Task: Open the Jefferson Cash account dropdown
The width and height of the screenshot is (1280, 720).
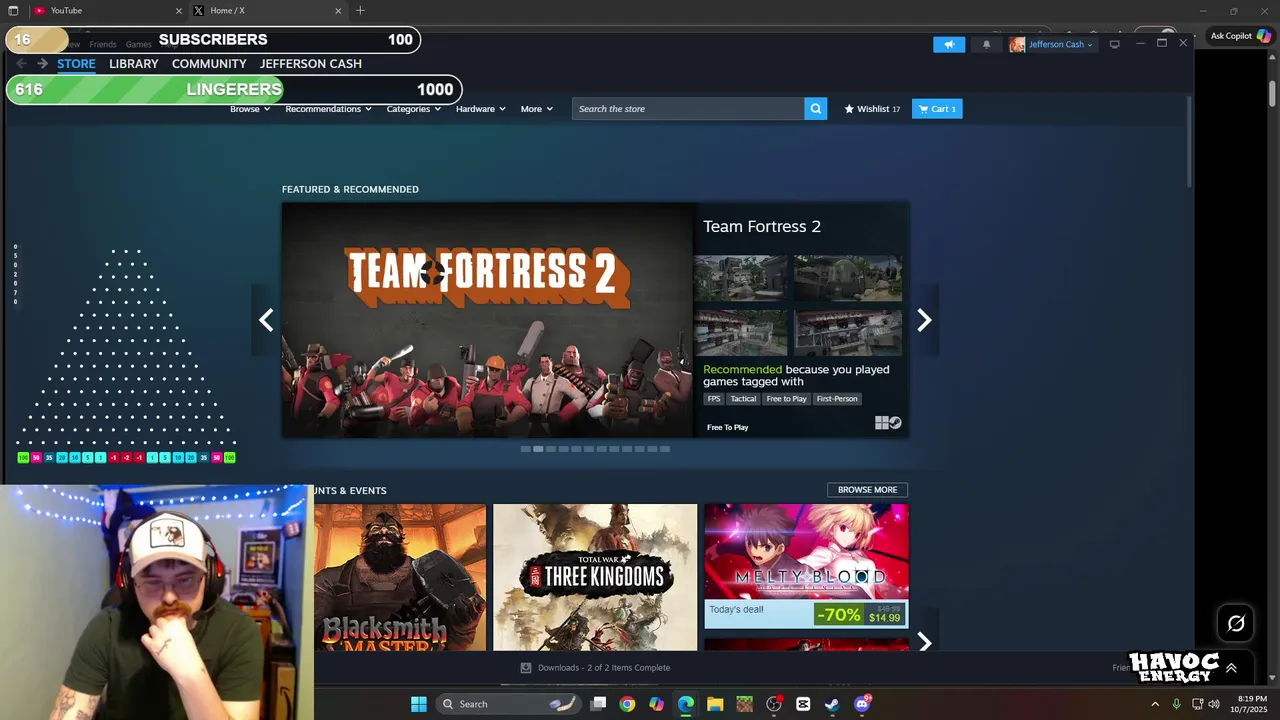Action: click(x=1060, y=44)
